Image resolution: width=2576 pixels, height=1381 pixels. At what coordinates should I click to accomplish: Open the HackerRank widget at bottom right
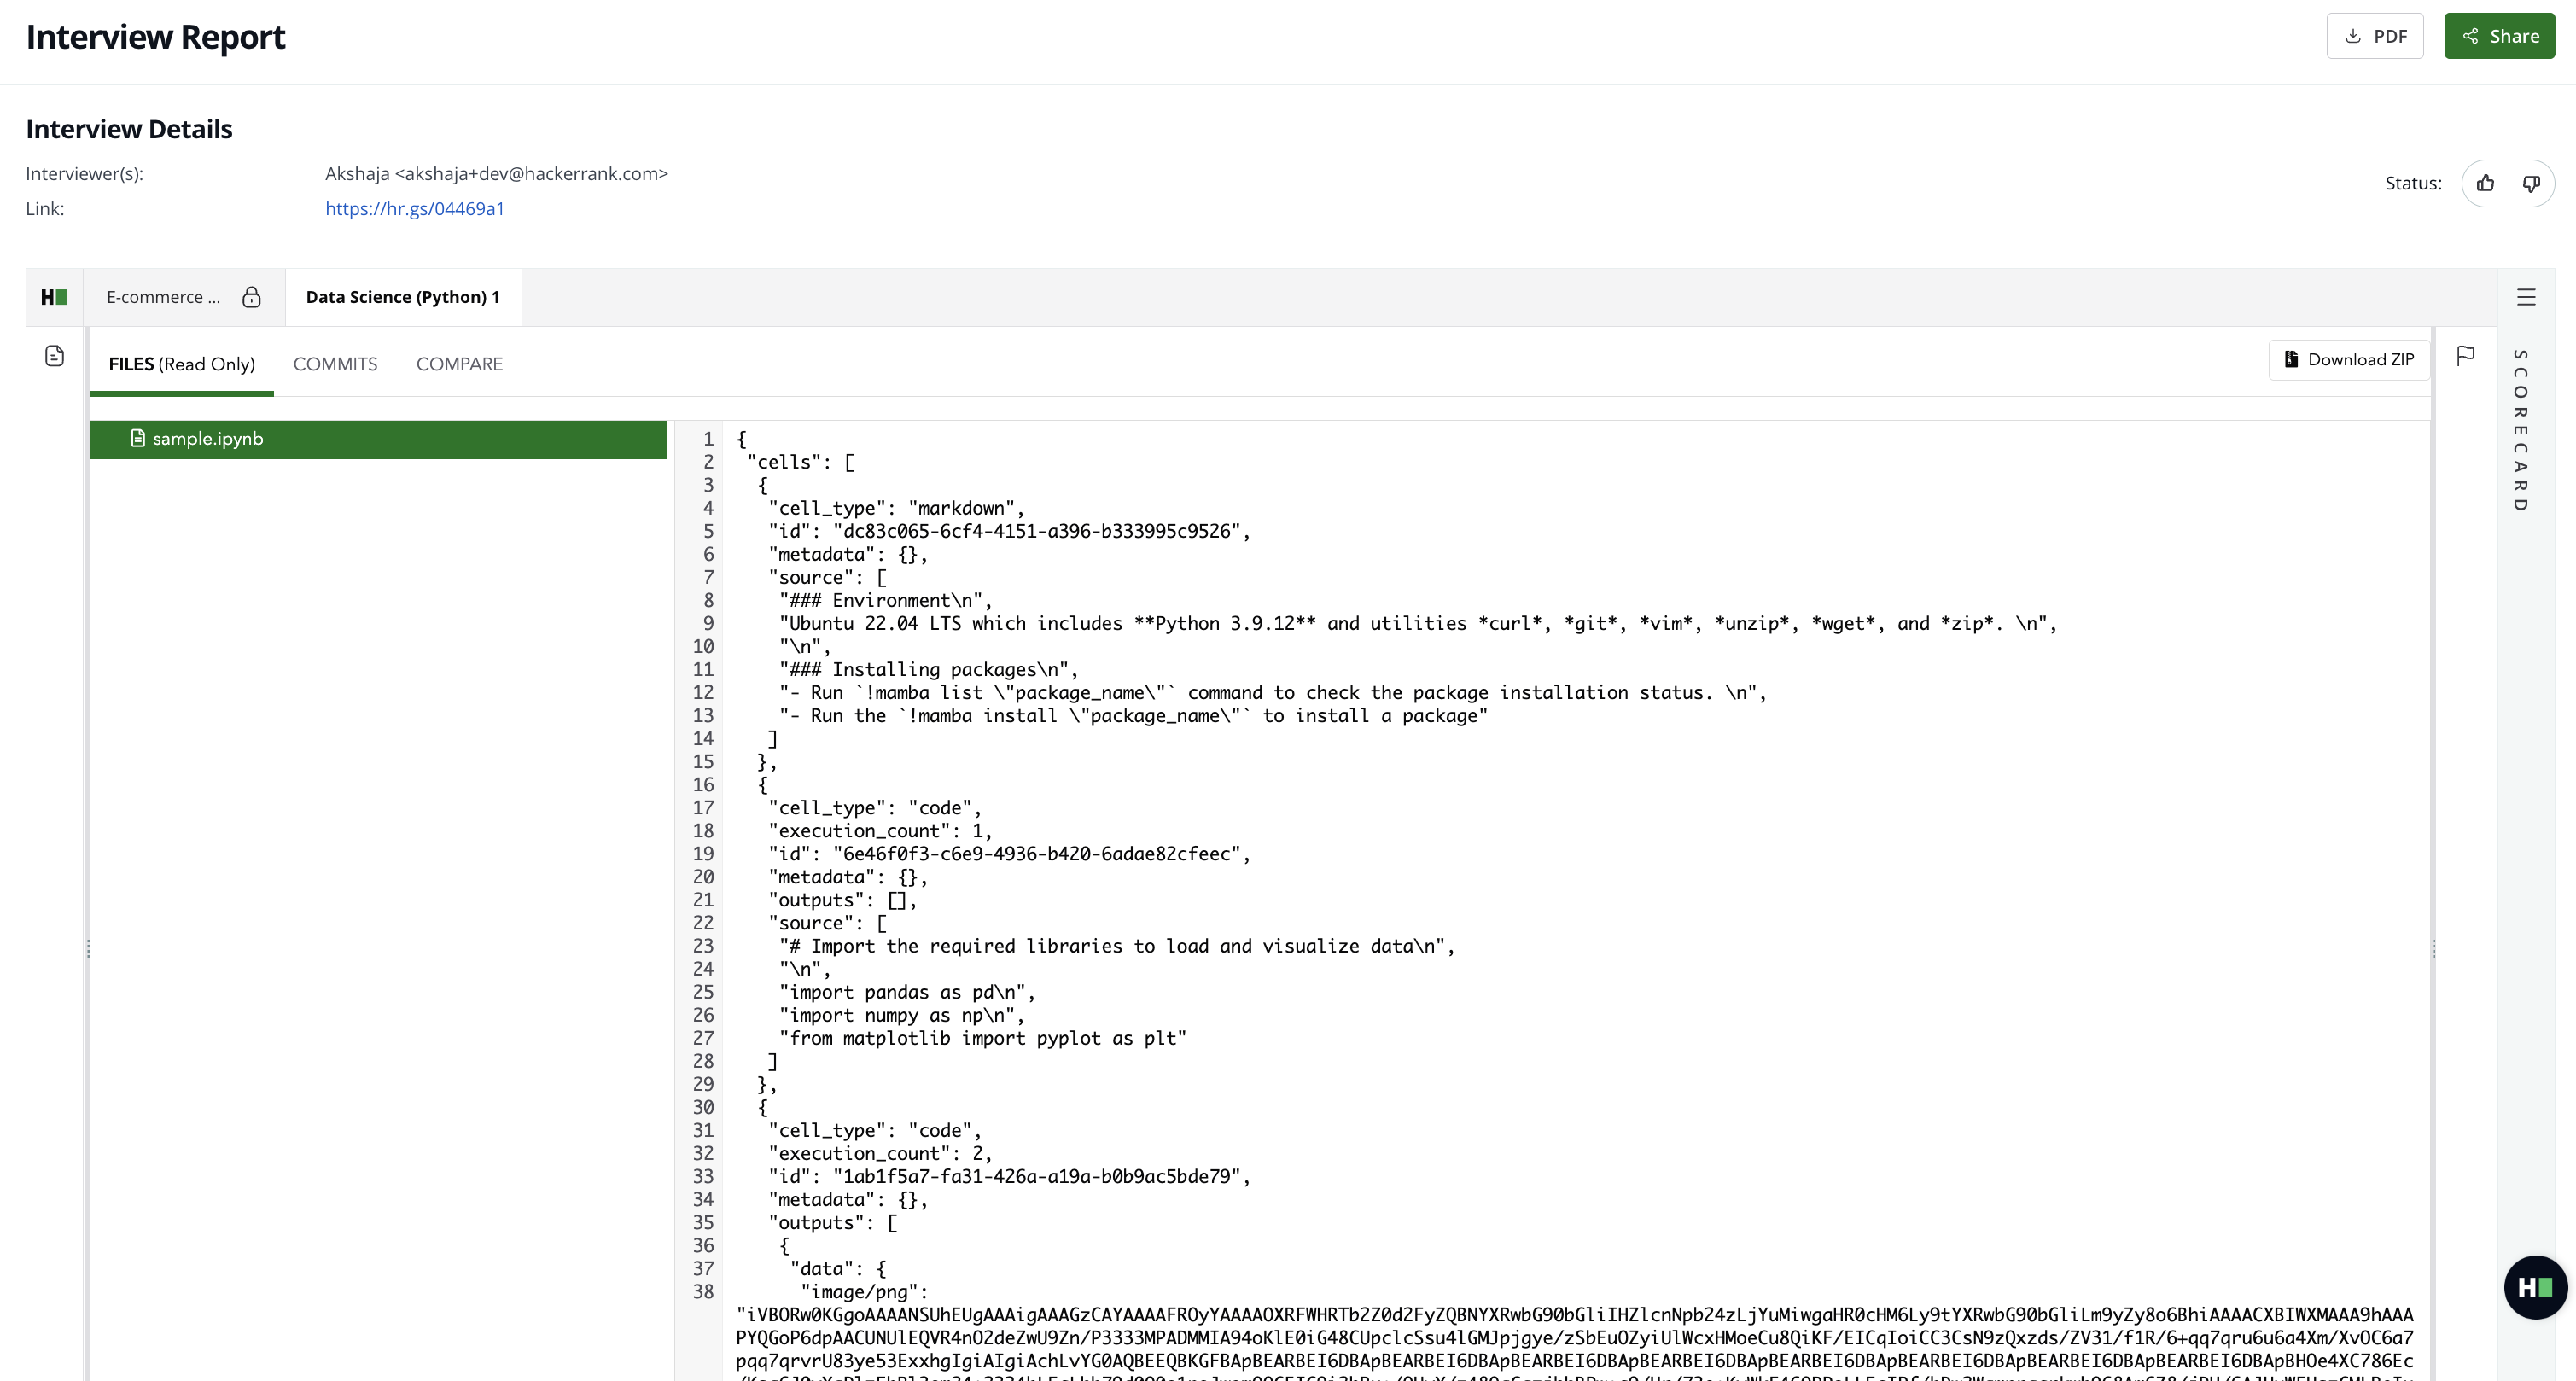pos(2534,1287)
